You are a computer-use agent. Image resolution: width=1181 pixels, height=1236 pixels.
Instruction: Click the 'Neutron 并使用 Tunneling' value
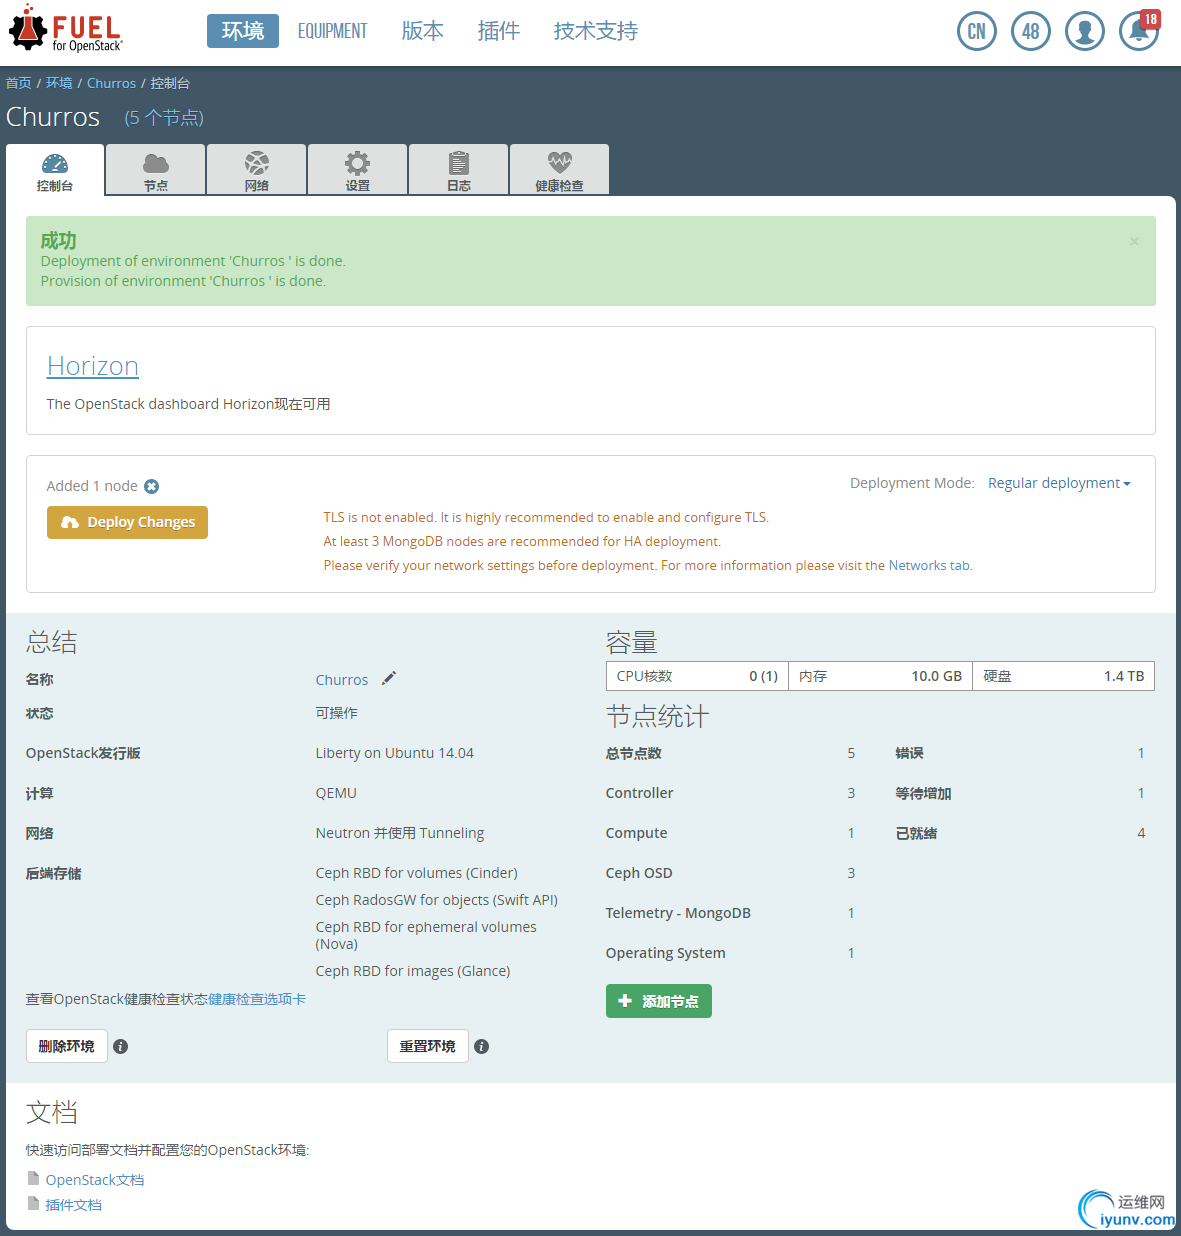pos(399,833)
